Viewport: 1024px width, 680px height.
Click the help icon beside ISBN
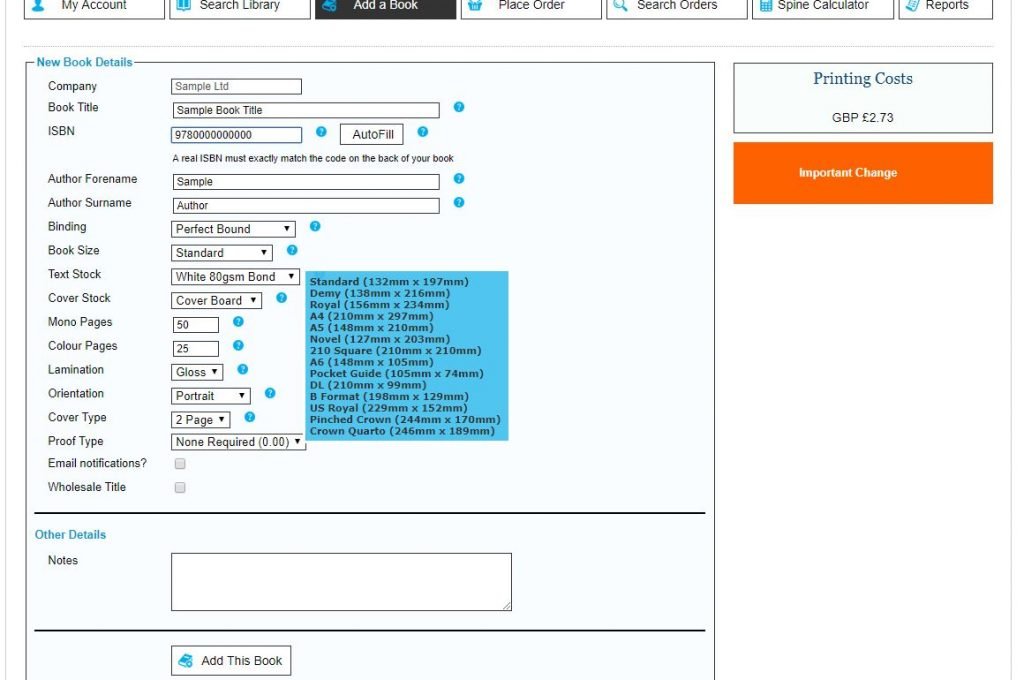(322, 131)
